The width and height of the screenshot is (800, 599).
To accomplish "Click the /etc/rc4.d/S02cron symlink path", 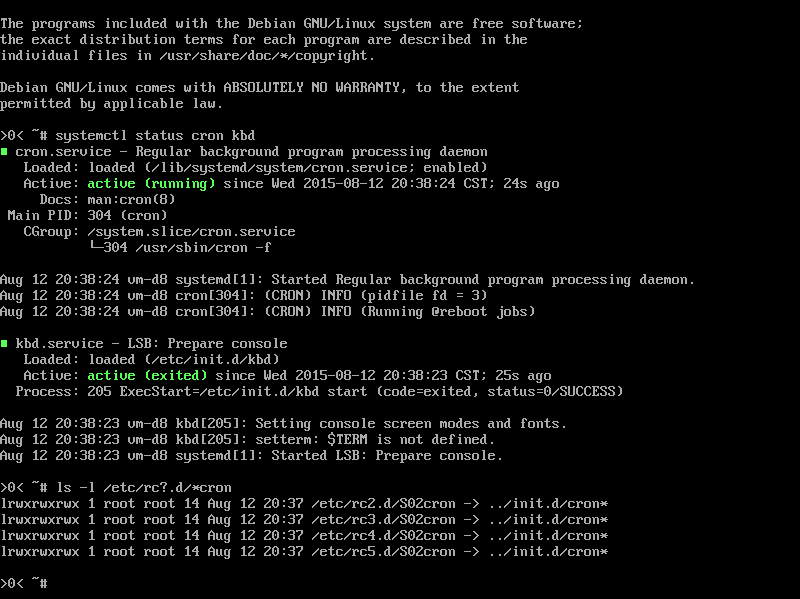I will [x=383, y=536].
